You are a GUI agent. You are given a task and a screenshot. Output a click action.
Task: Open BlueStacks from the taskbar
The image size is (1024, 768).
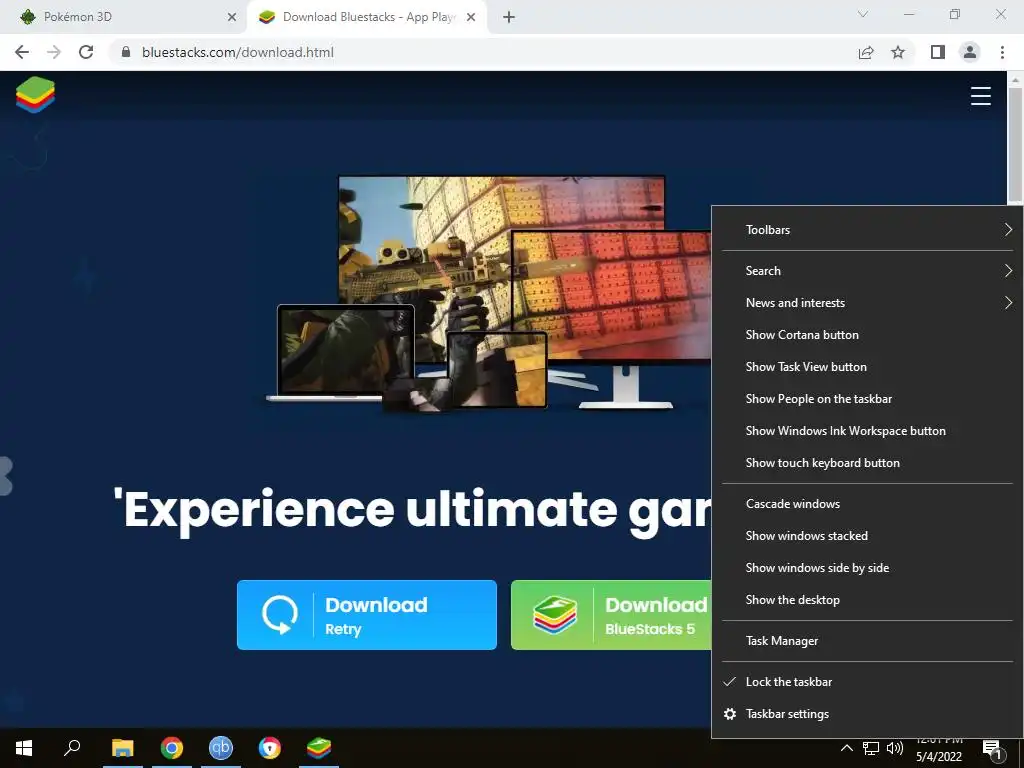319,748
